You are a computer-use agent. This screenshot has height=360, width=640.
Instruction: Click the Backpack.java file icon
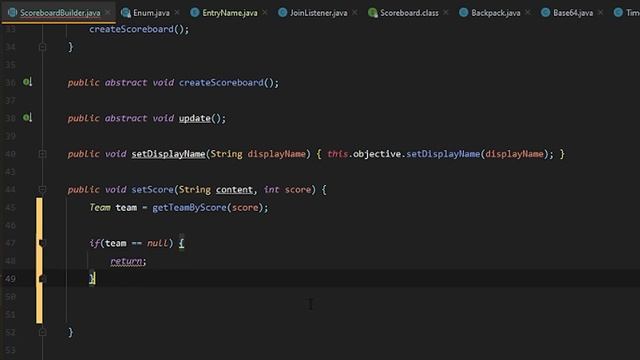click(x=463, y=13)
